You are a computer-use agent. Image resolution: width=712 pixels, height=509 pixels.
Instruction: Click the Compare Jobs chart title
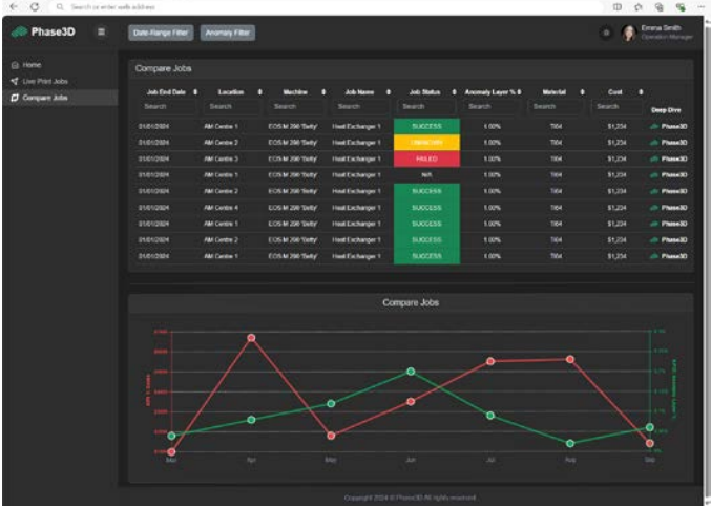(x=410, y=302)
